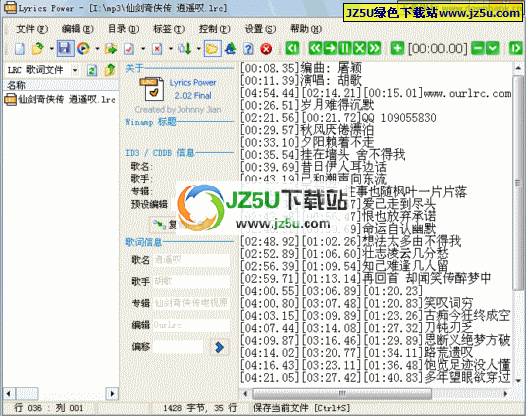Image resolution: width=526 pixels, height=416 pixels.
Task: Click the 偏移 offset input field
Action: coord(178,347)
